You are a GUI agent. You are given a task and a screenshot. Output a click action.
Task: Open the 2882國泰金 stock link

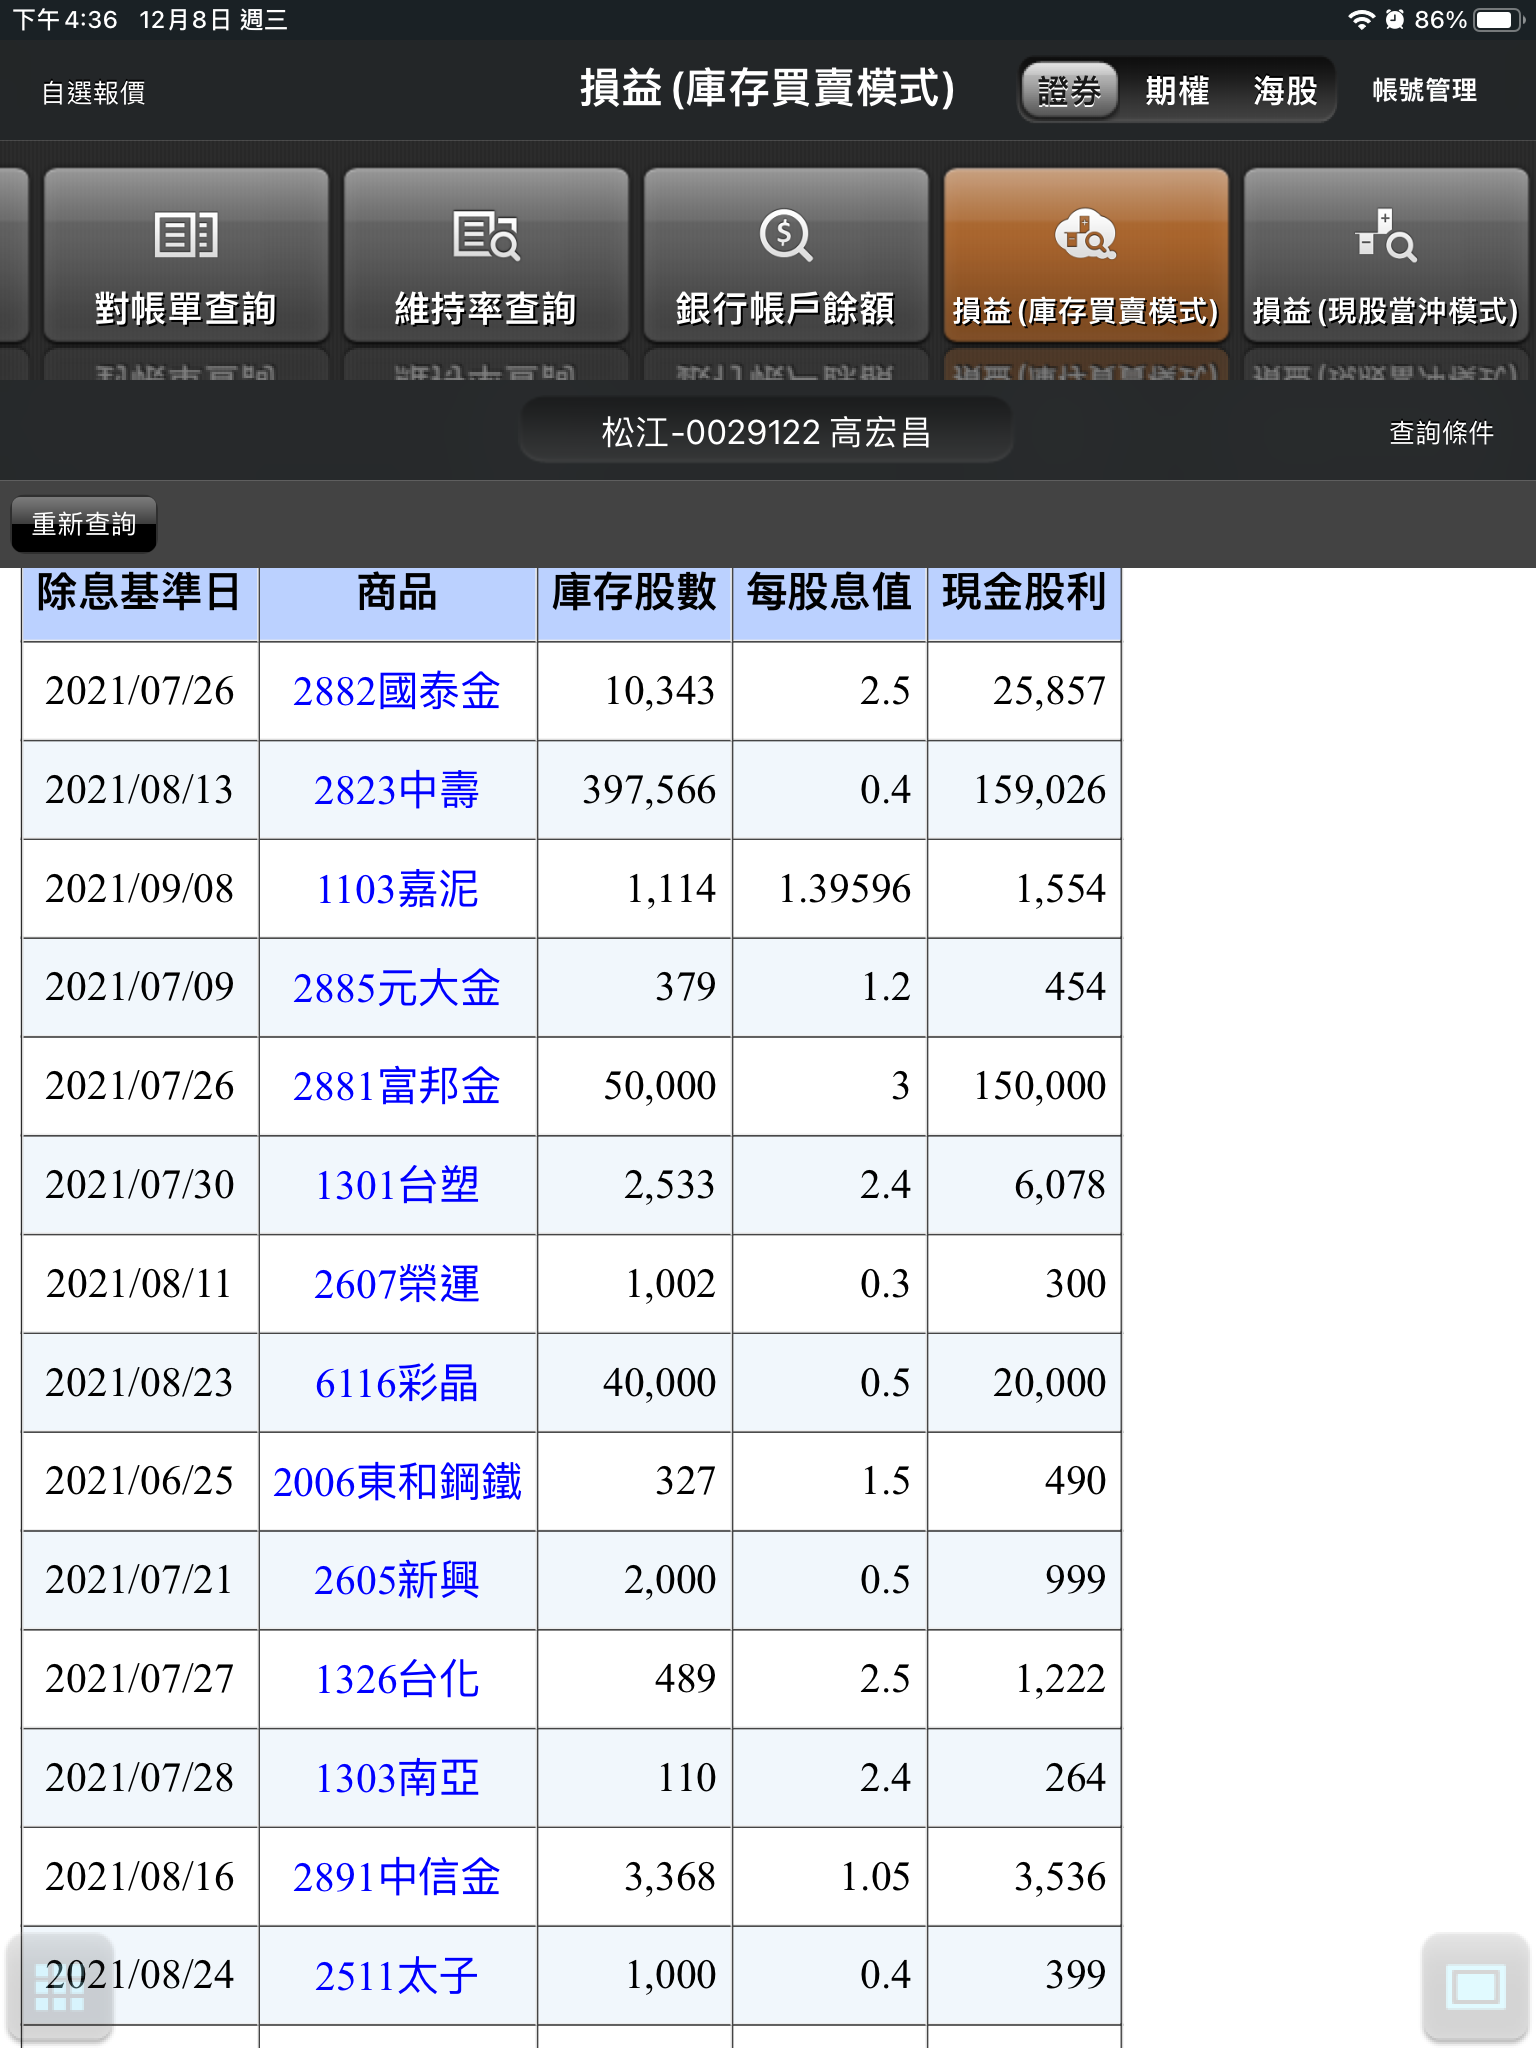(396, 691)
